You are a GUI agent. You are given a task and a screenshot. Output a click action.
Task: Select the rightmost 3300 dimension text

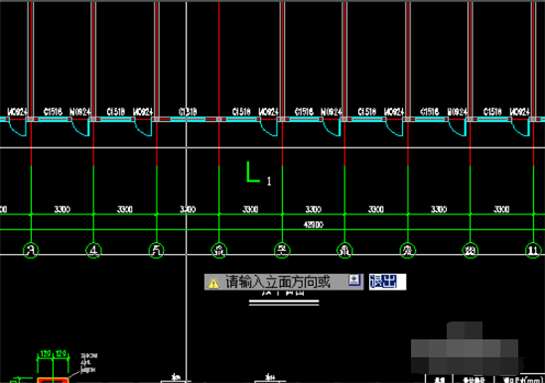[x=502, y=209]
